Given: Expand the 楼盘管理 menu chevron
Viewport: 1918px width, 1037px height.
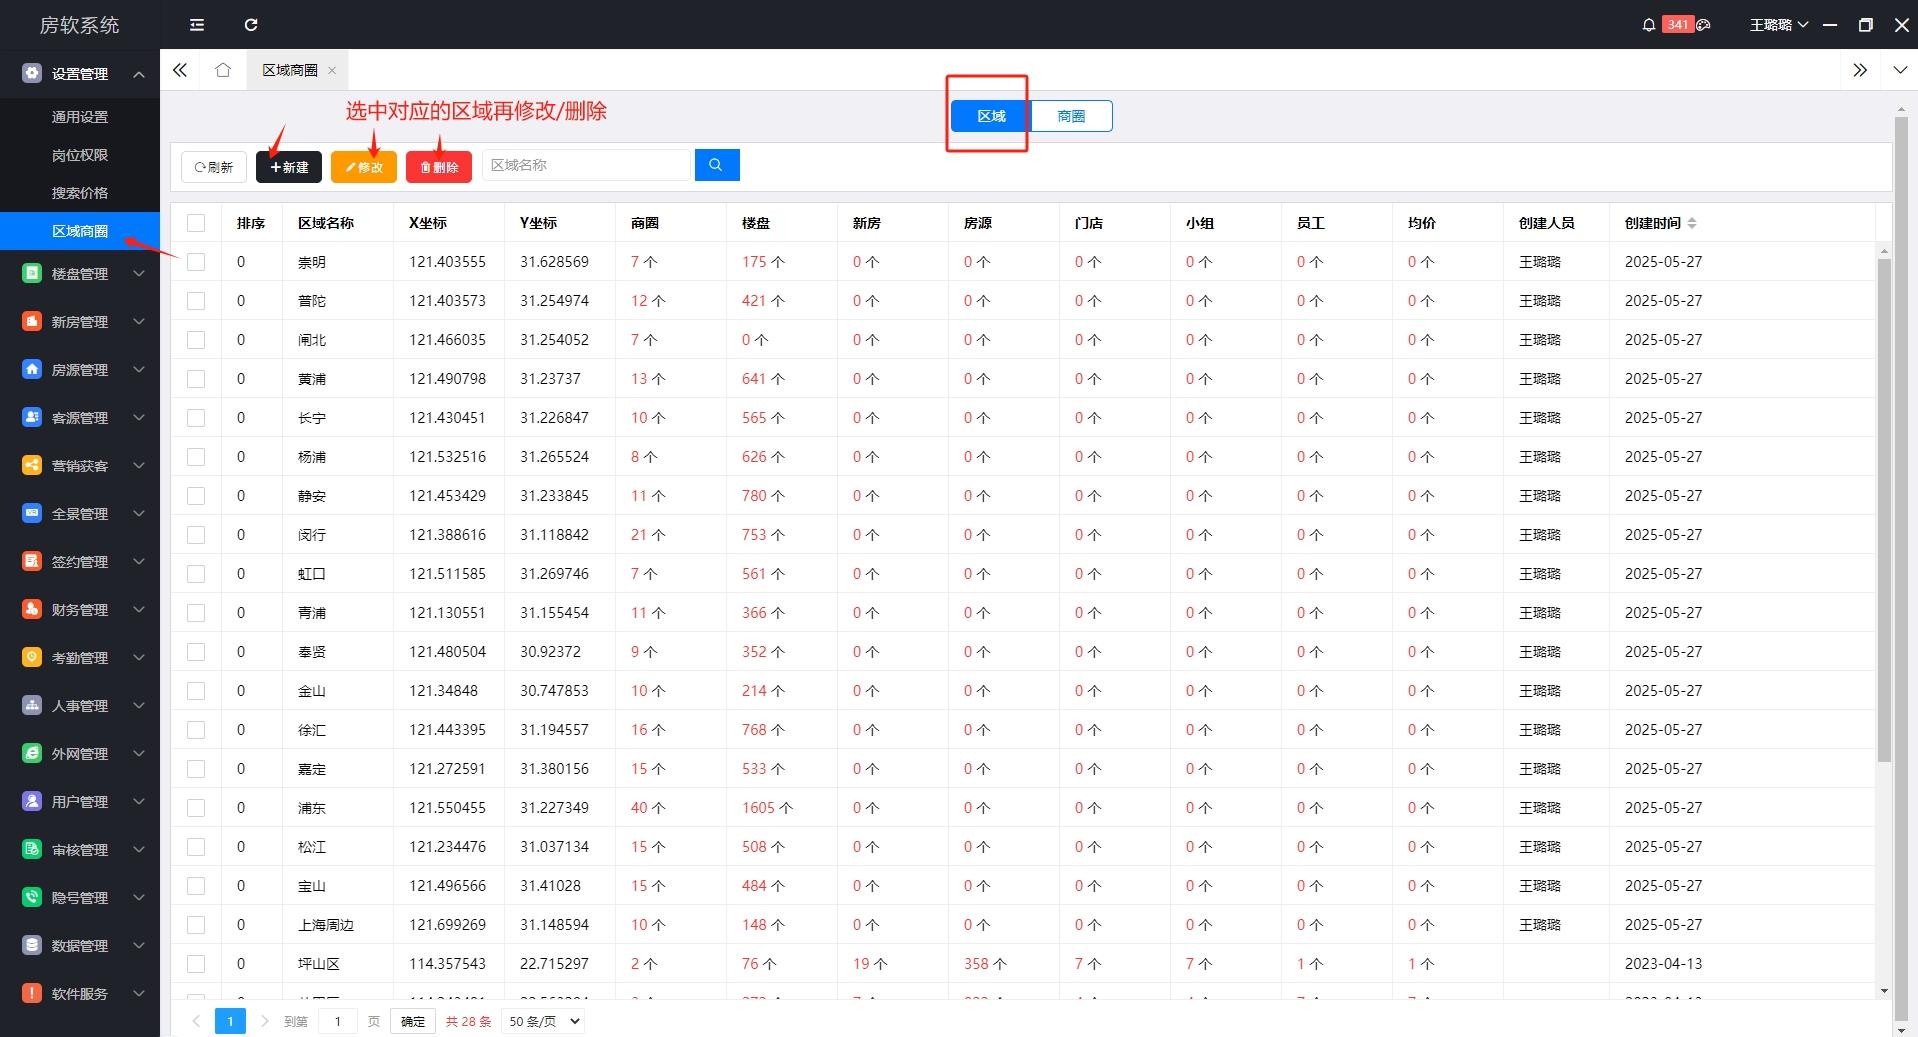Looking at the screenshot, I should coord(139,273).
